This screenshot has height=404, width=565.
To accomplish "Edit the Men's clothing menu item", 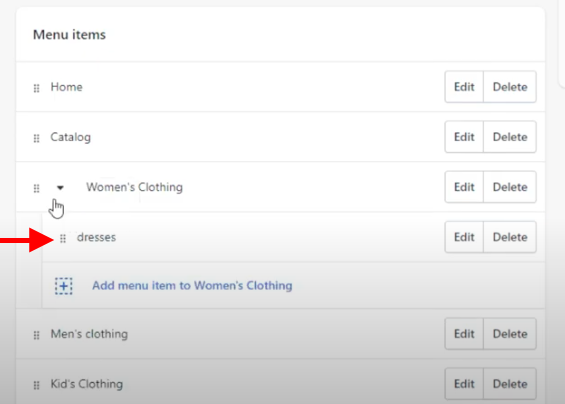I will [464, 334].
